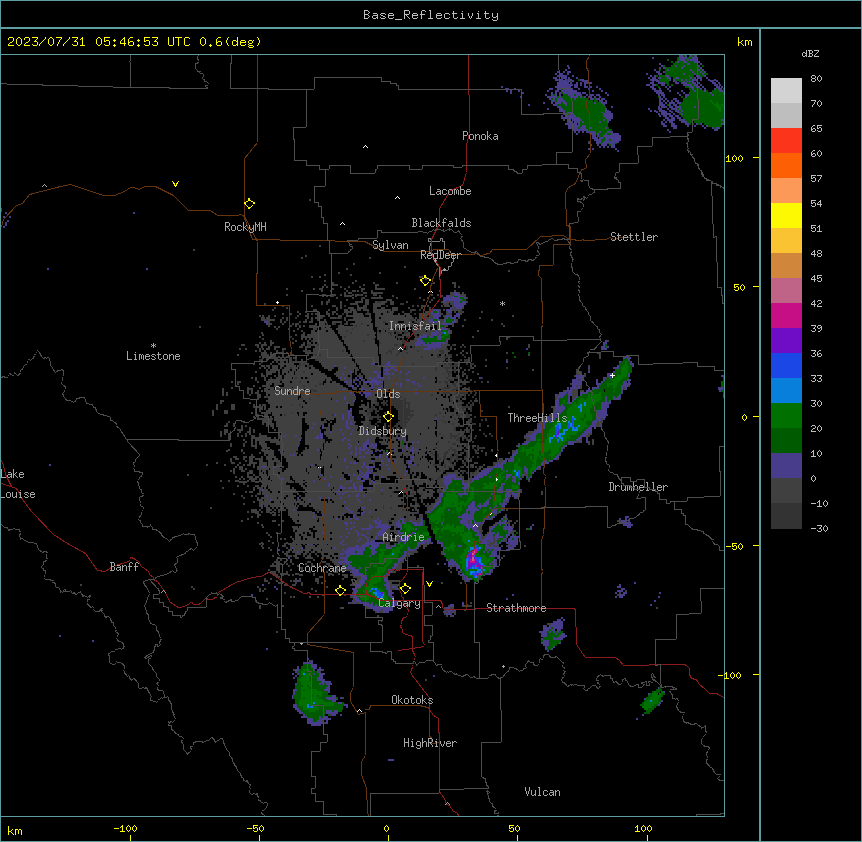The width and height of the screenshot is (862, 842).
Task: Click the km unit label at top right
Action: [x=744, y=42]
